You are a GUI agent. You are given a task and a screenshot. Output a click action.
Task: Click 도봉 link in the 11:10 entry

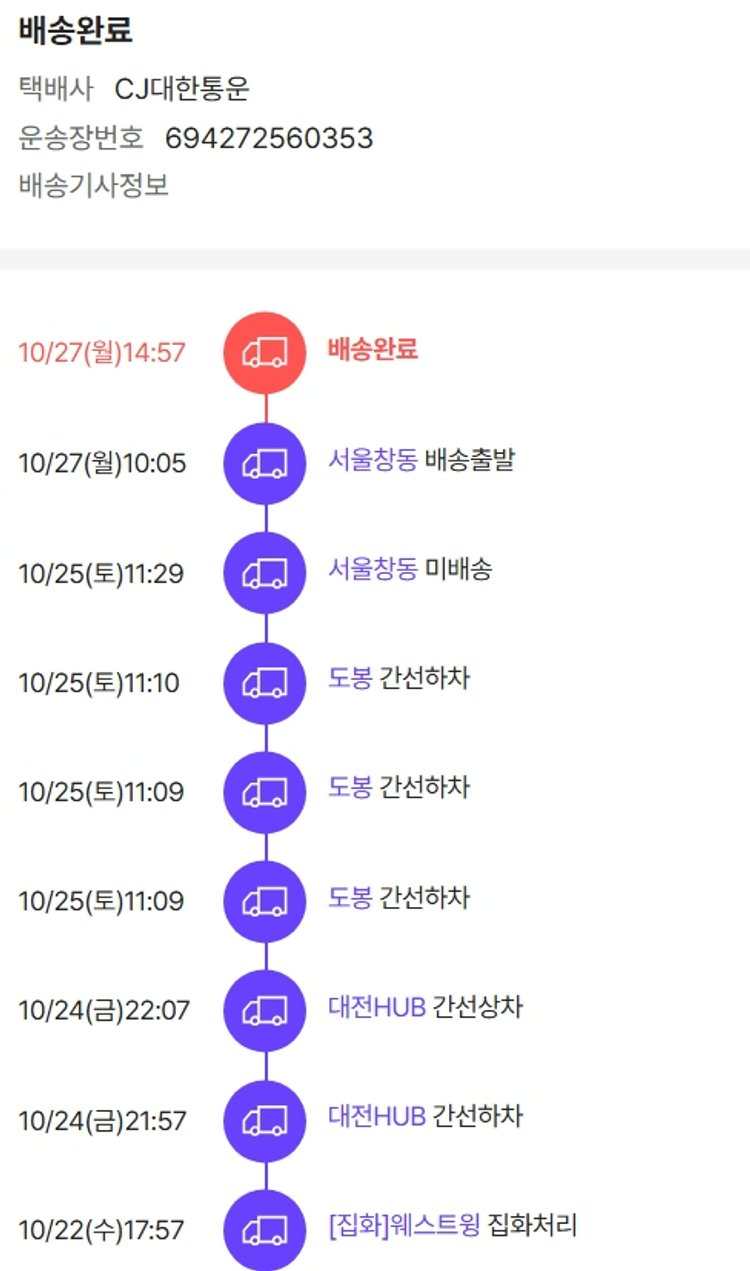pyautogui.click(x=350, y=679)
